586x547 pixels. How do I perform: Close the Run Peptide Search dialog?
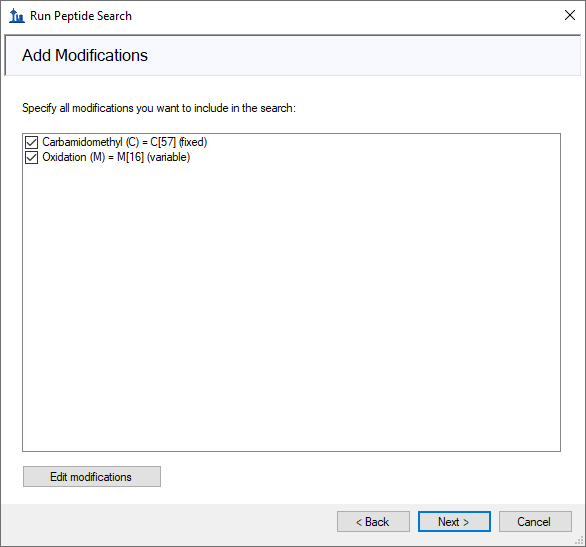pos(570,15)
